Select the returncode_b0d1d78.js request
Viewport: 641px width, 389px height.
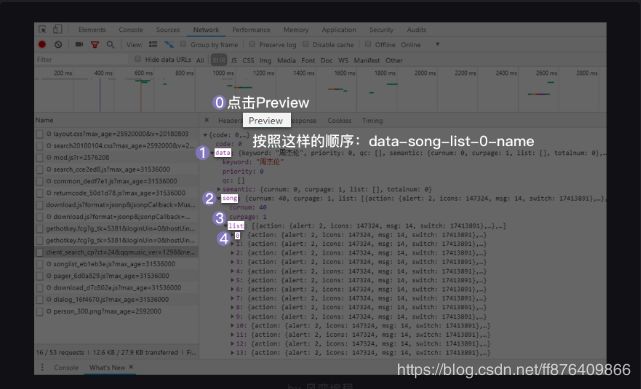pyautogui.click(x=117, y=193)
